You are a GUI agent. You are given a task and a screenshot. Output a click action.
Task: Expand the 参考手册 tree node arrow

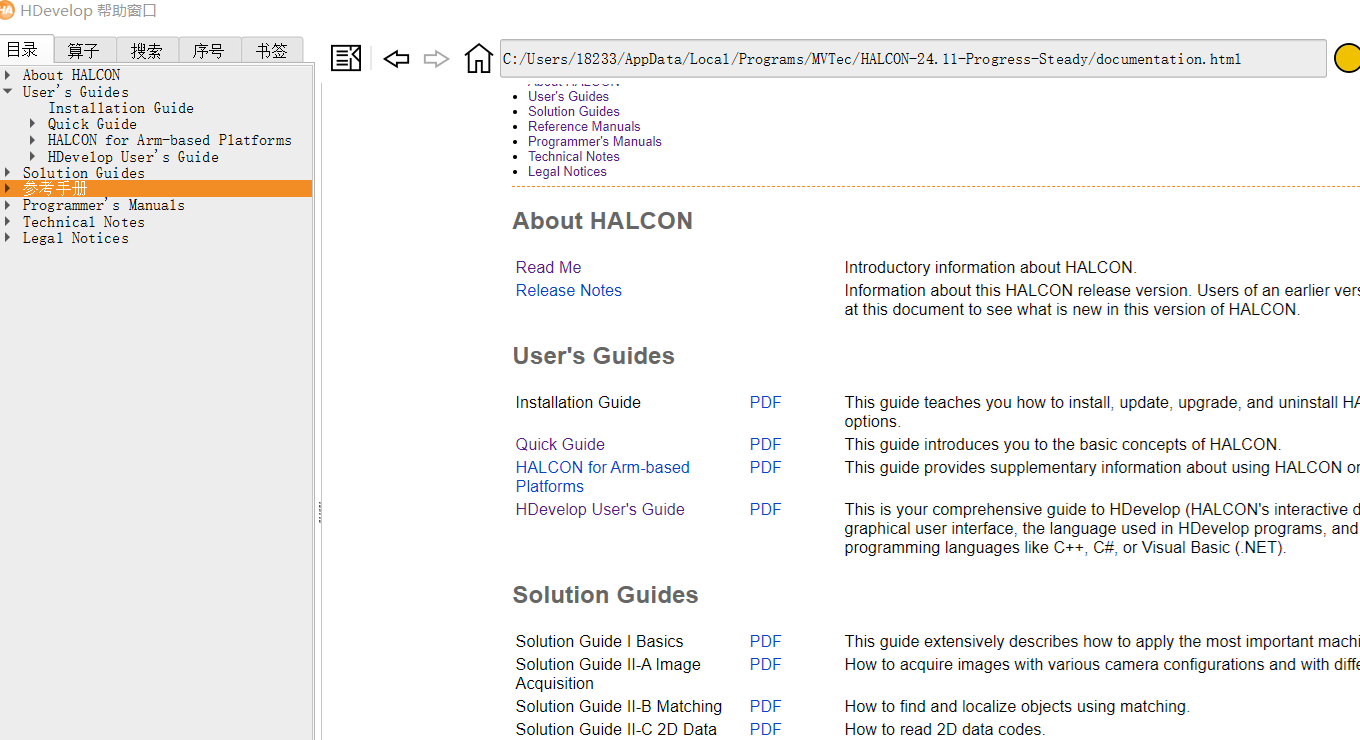coord(8,189)
